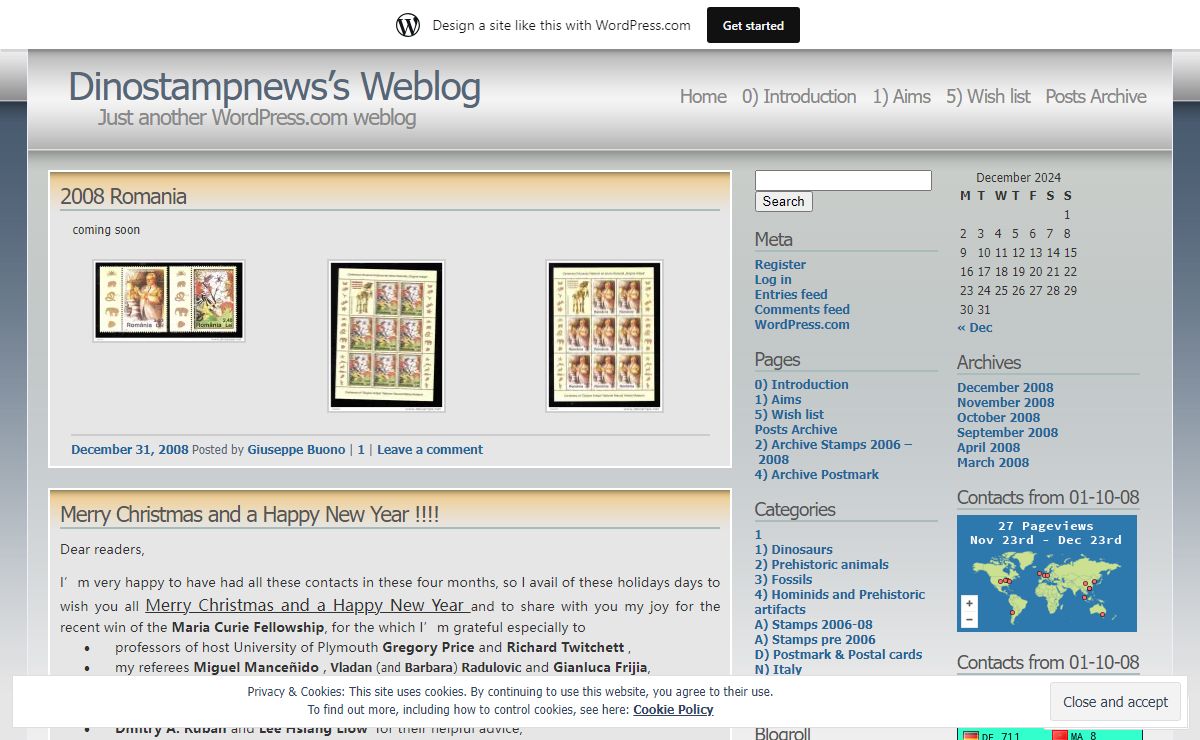
Task: Select 4) Hominids and Prehistoric artifacts category
Action: click(840, 602)
